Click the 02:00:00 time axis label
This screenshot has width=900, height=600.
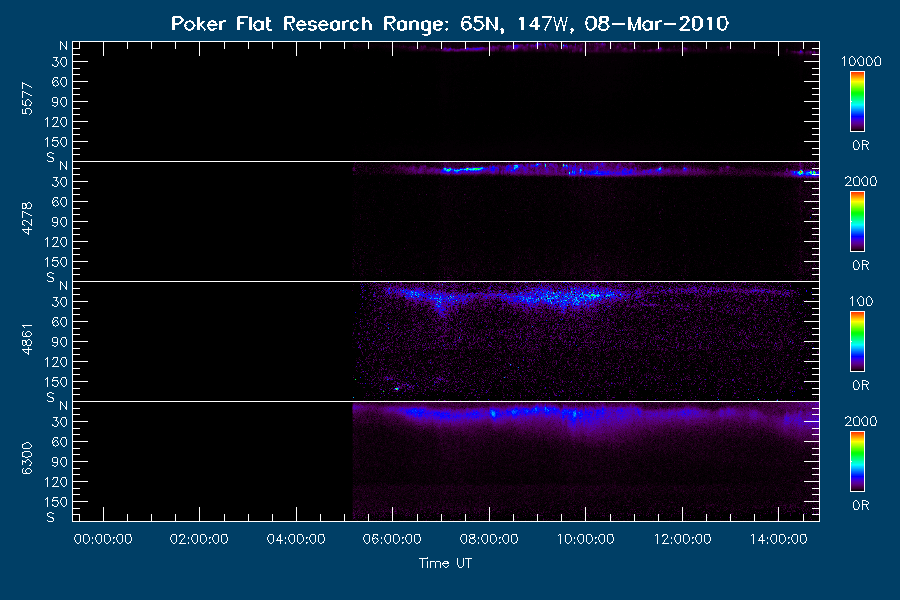click(x=199, y=539)
